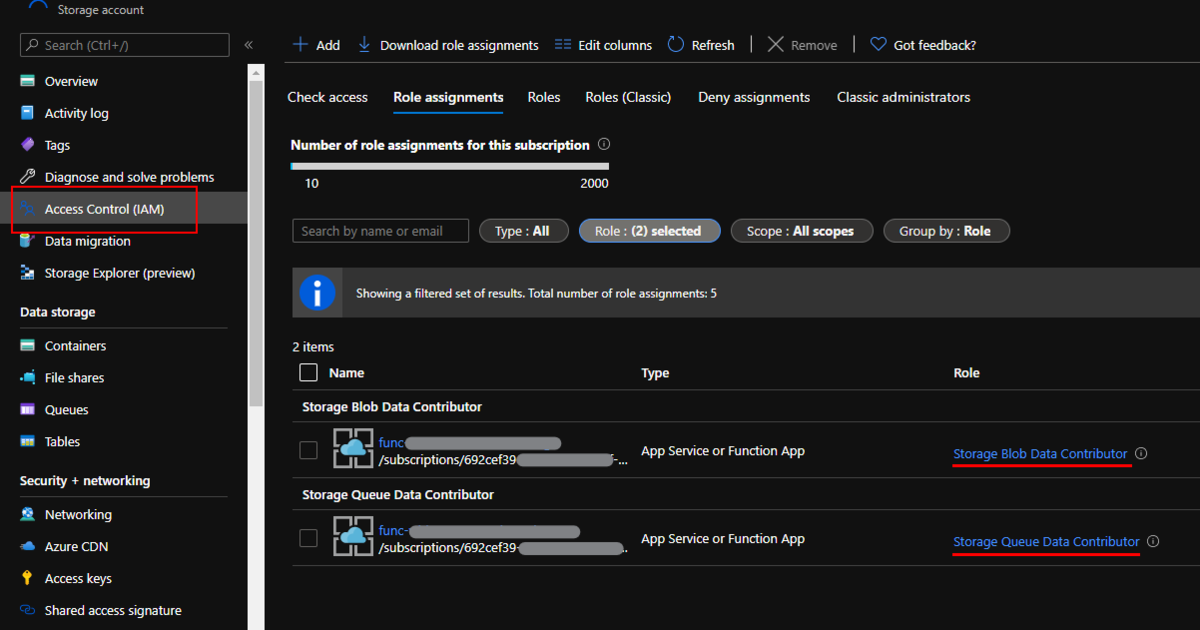Click the Remove button in toolbar
This screenshot has width=1200, height=630.
pos(802,45)
